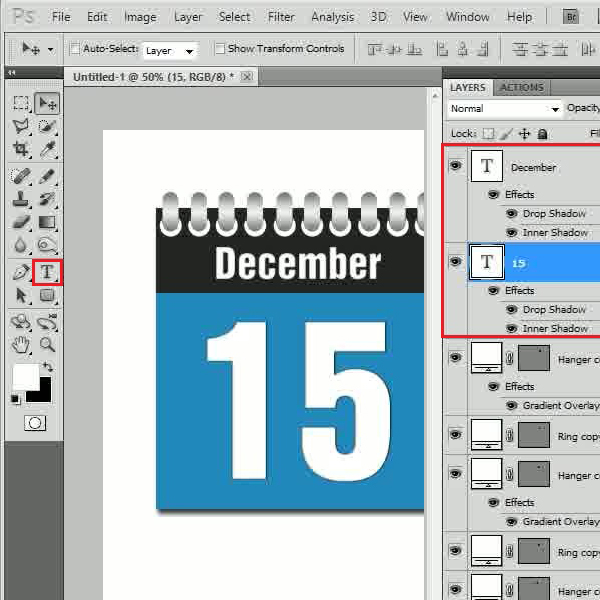Select the Lasso tool
The height and width of the screenshot is (600, 600).
point(21,126)
